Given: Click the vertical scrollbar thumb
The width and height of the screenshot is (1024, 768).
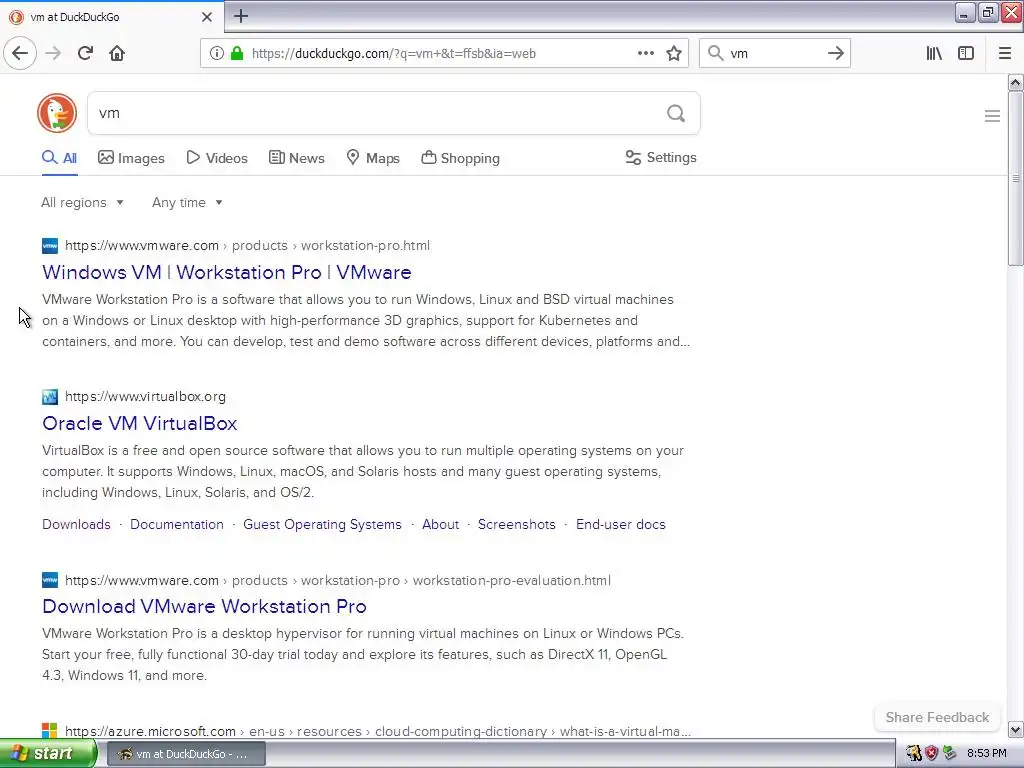Looking at the screenshot, I should [x=1015, y=178].
